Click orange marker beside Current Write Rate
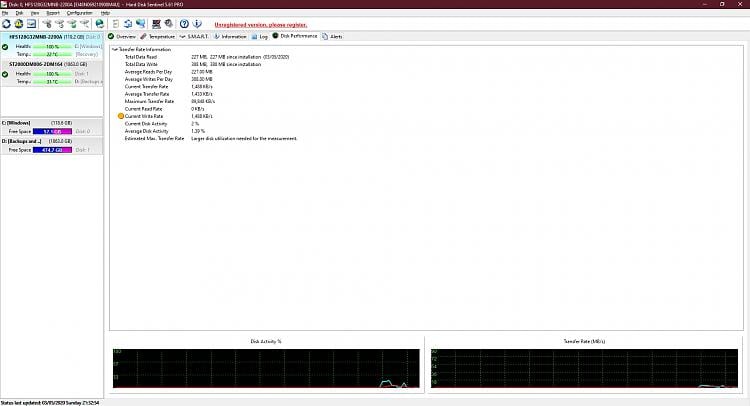The image size is (750, 406). pyautogui.click(x=121, y=116)
